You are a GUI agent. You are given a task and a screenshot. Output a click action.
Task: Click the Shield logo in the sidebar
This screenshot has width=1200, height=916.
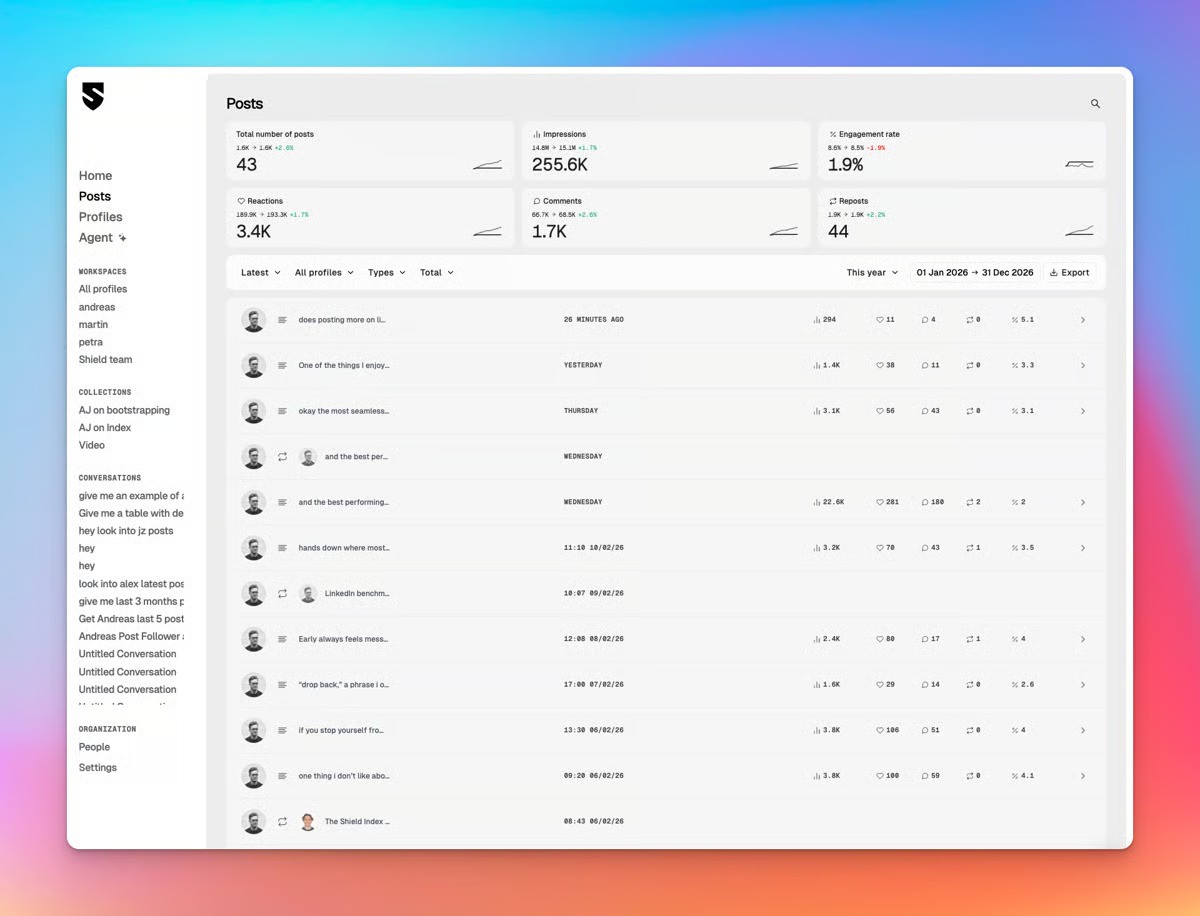pyautogui.click(x=93, y=96)
